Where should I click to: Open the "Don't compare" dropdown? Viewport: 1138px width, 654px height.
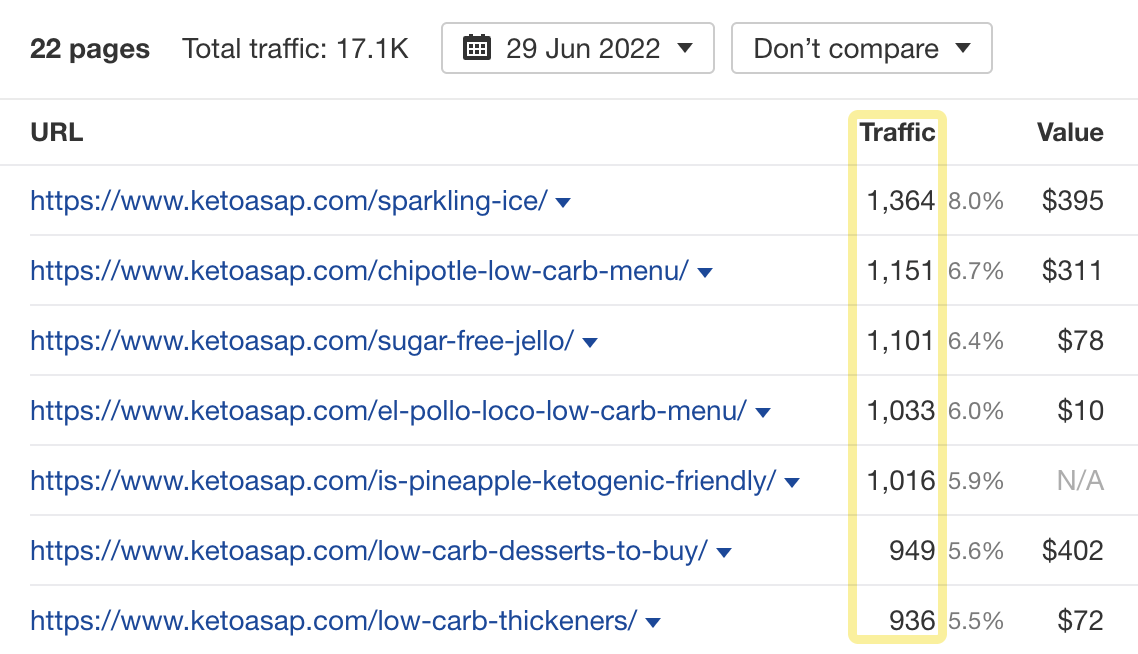860,48
